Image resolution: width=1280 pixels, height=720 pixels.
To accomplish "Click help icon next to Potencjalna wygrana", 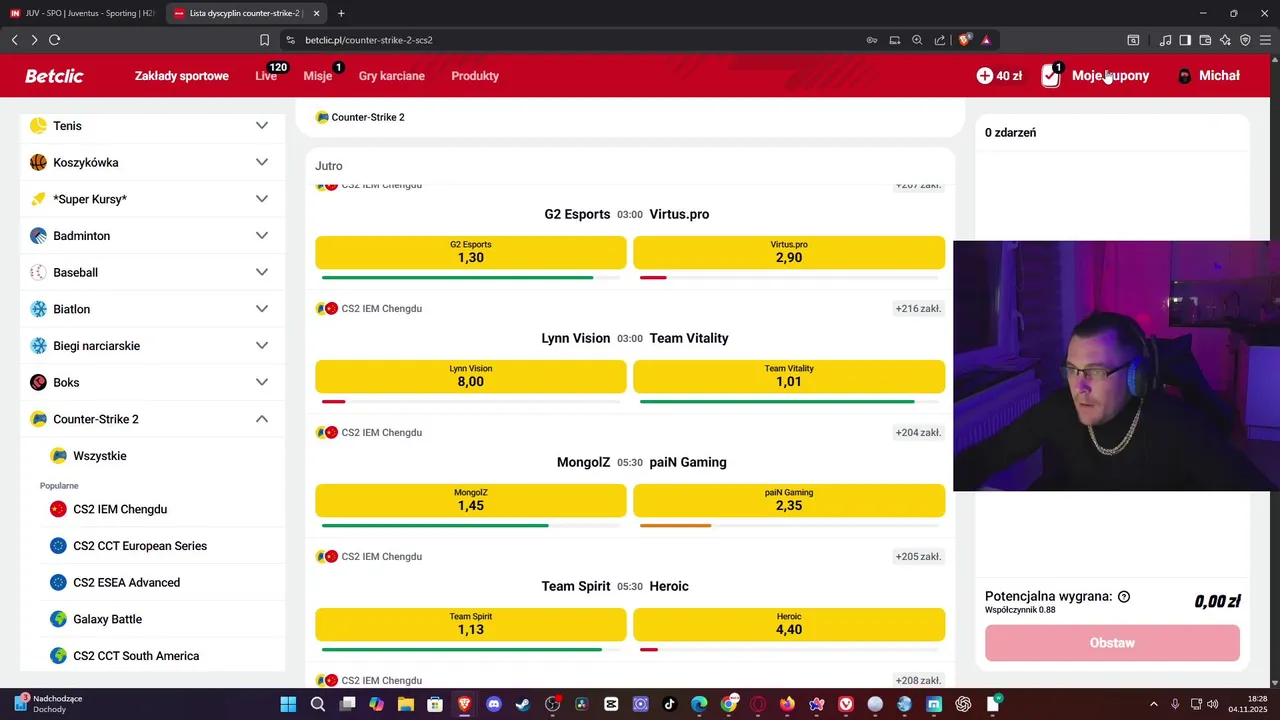I will click(x=1124, y=597).
